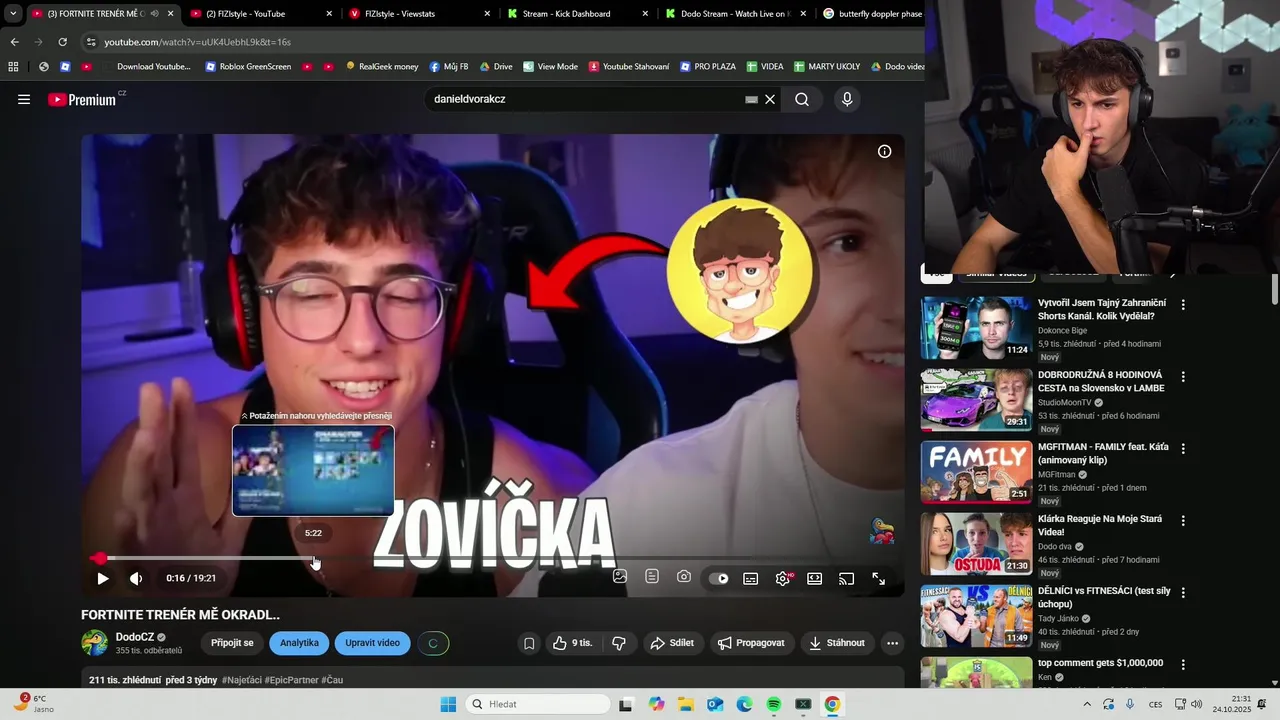Toggle the autoplay switch in the player
The width and height of the screenshot is (1280, 720).
pyautogui.click(x=719, y=578)
